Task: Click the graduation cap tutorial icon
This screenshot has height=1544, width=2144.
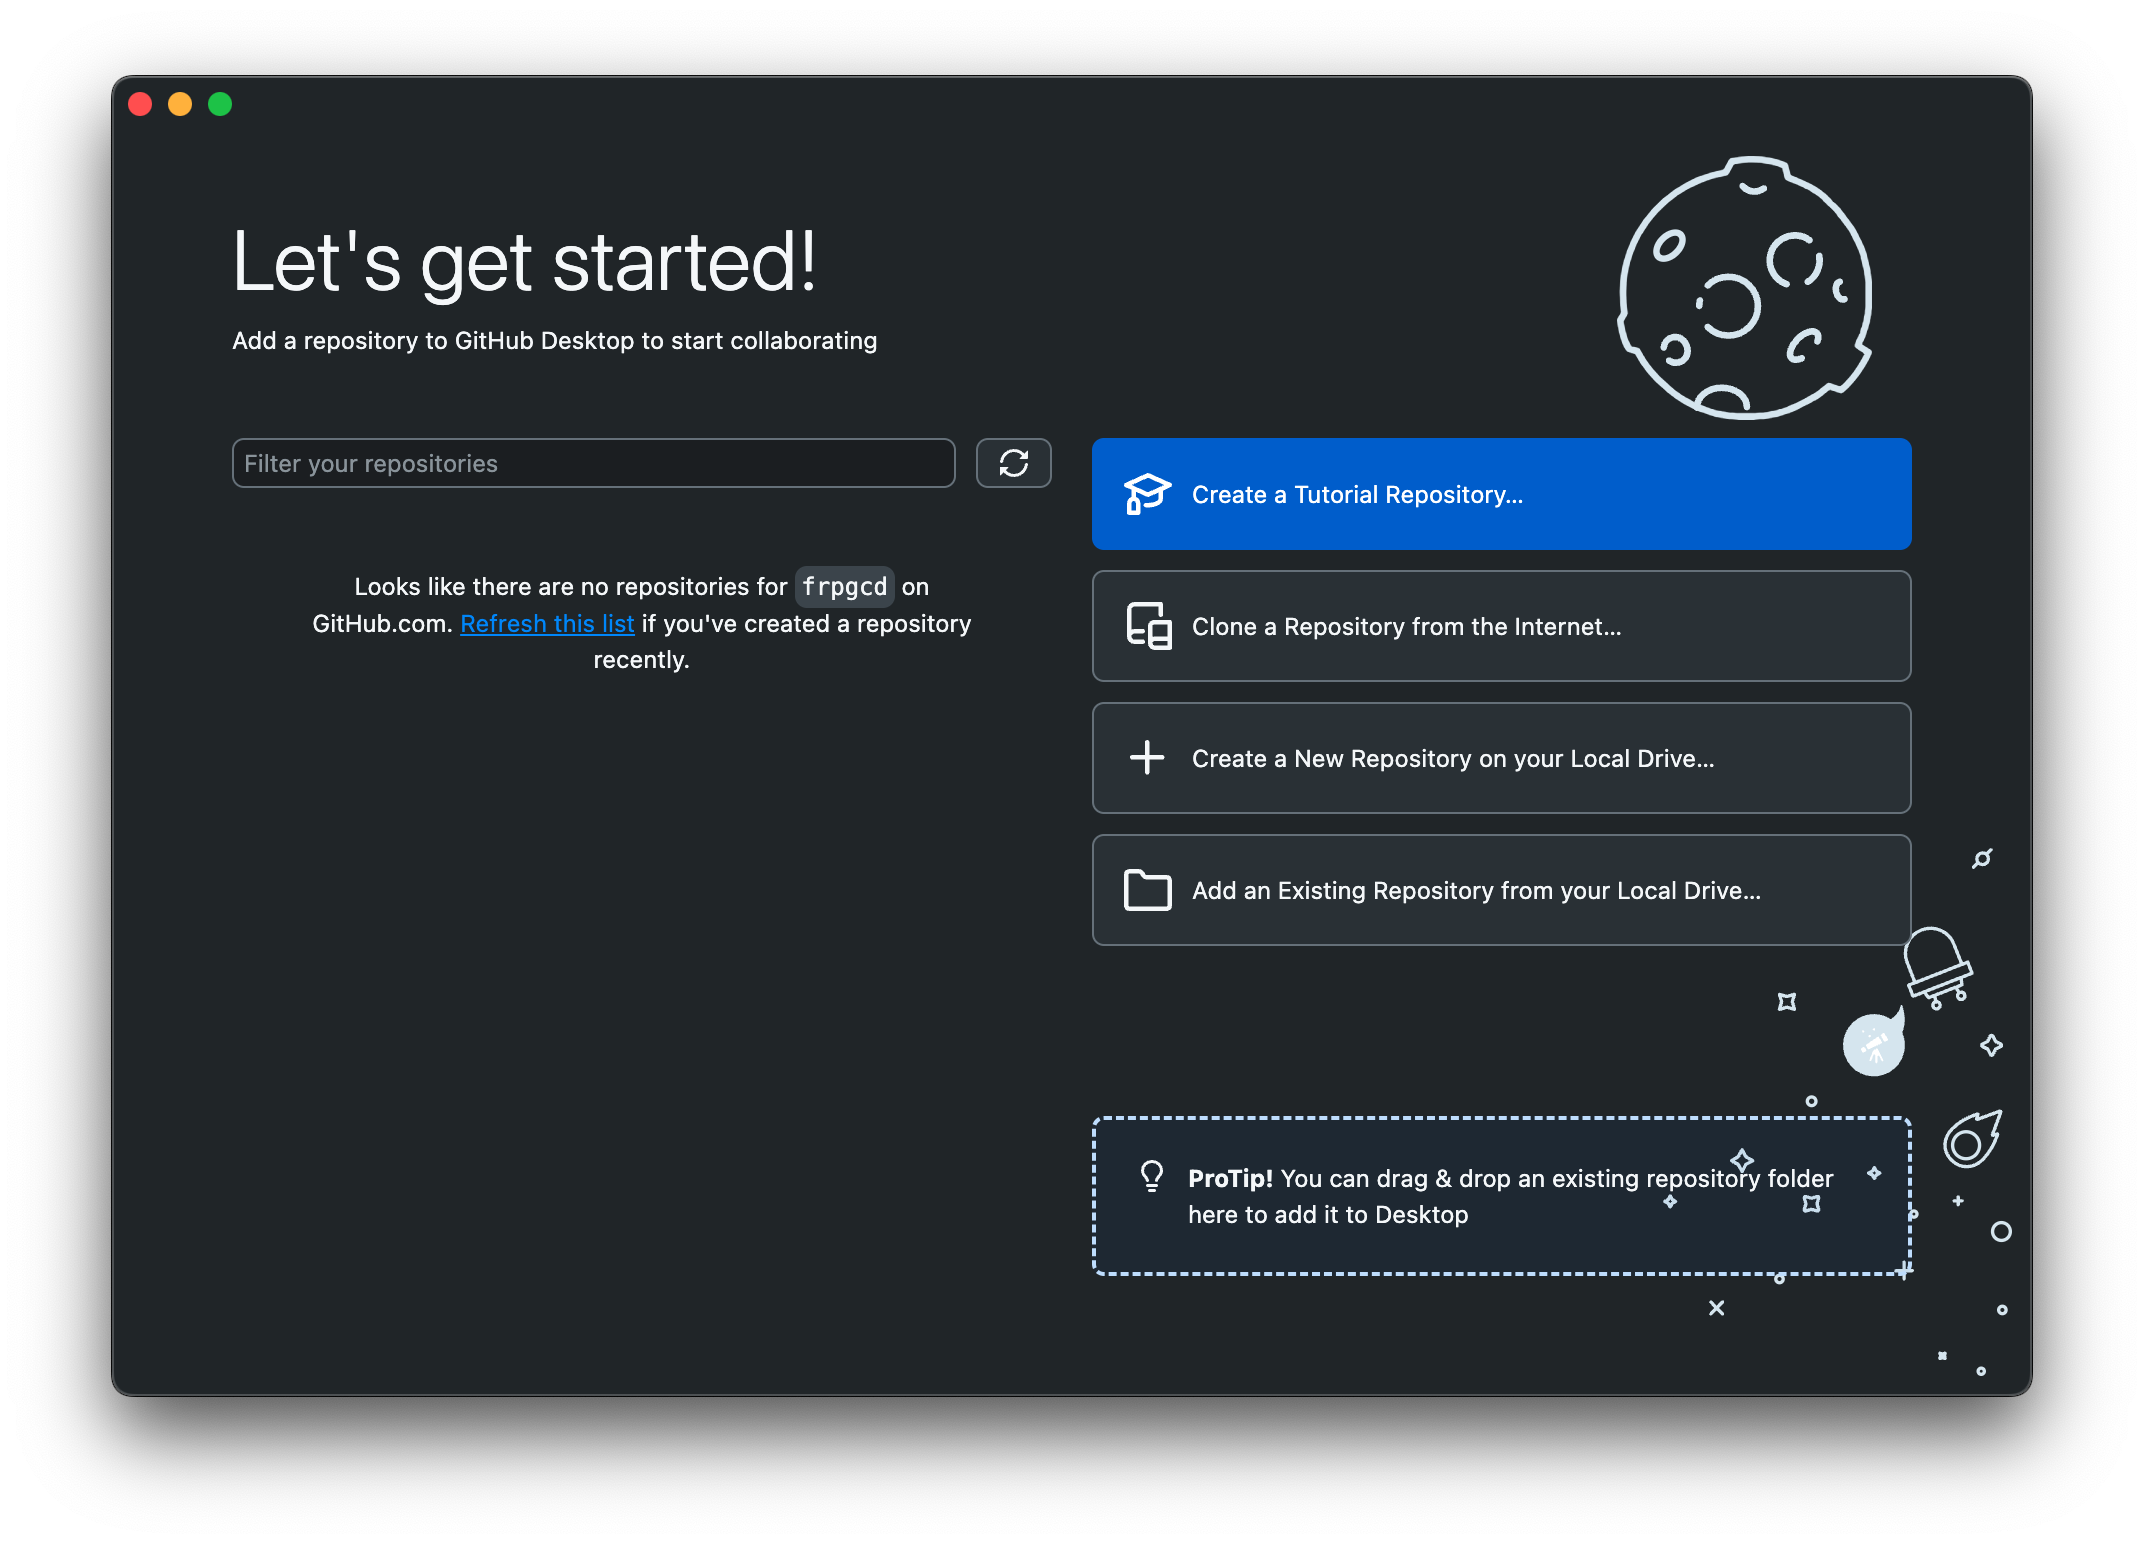Action: pos(1147,494)
